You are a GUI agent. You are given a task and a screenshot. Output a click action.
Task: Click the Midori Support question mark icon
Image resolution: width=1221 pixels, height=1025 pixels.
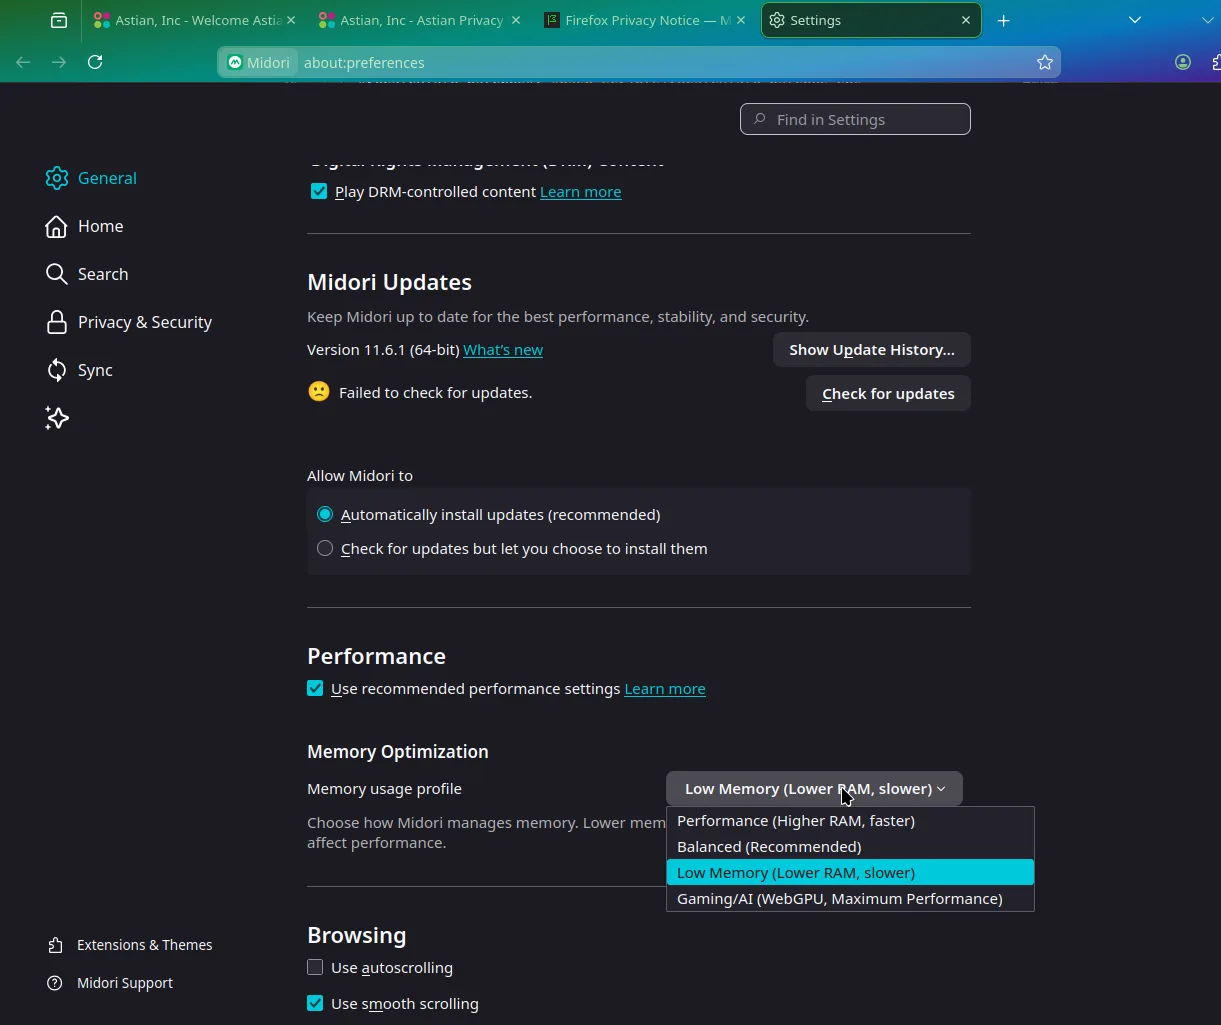(56, 983)
